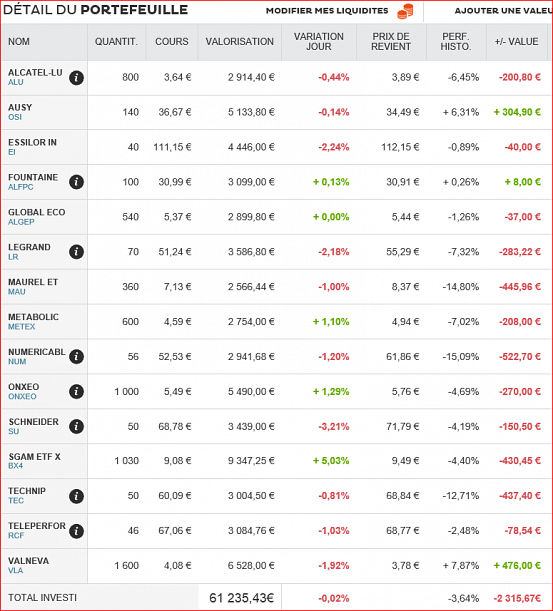Click the -0,02% total daily variation
The height and width of the screenshot is (611, 553).
[x=334, y=598]
